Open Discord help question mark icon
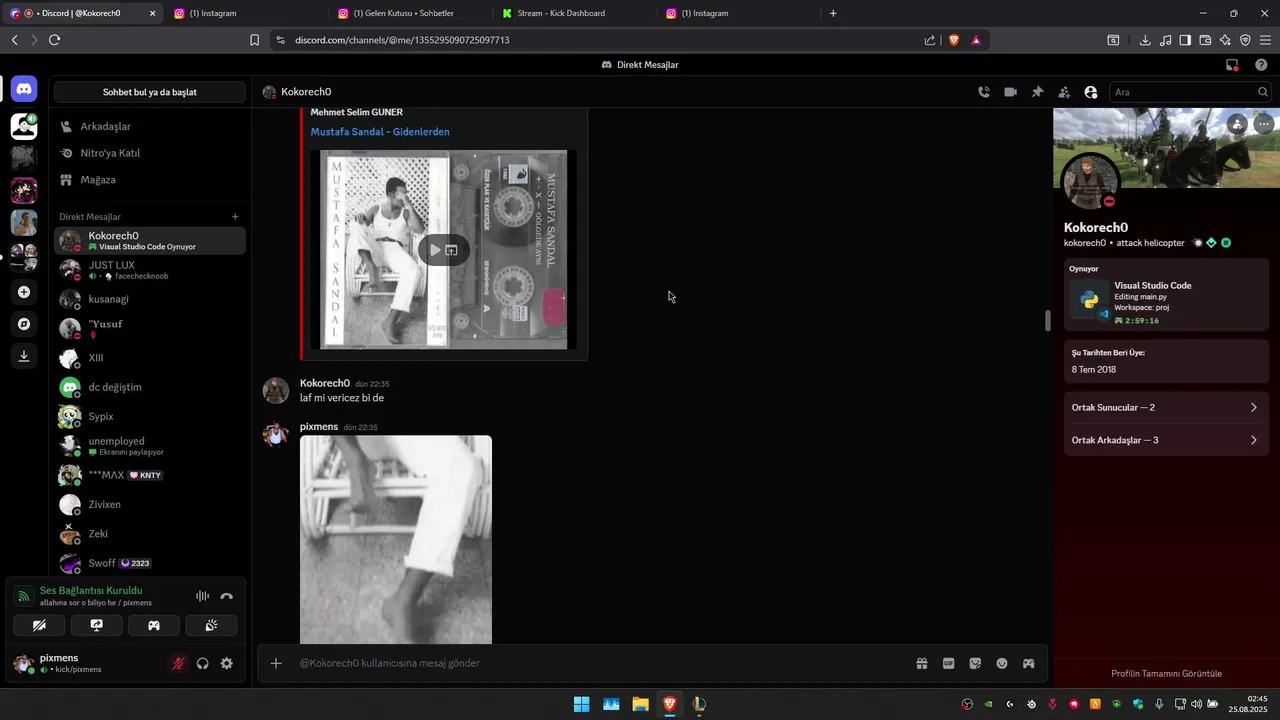The width and height of the screenshot is (1280, 720). [1261, 65]
